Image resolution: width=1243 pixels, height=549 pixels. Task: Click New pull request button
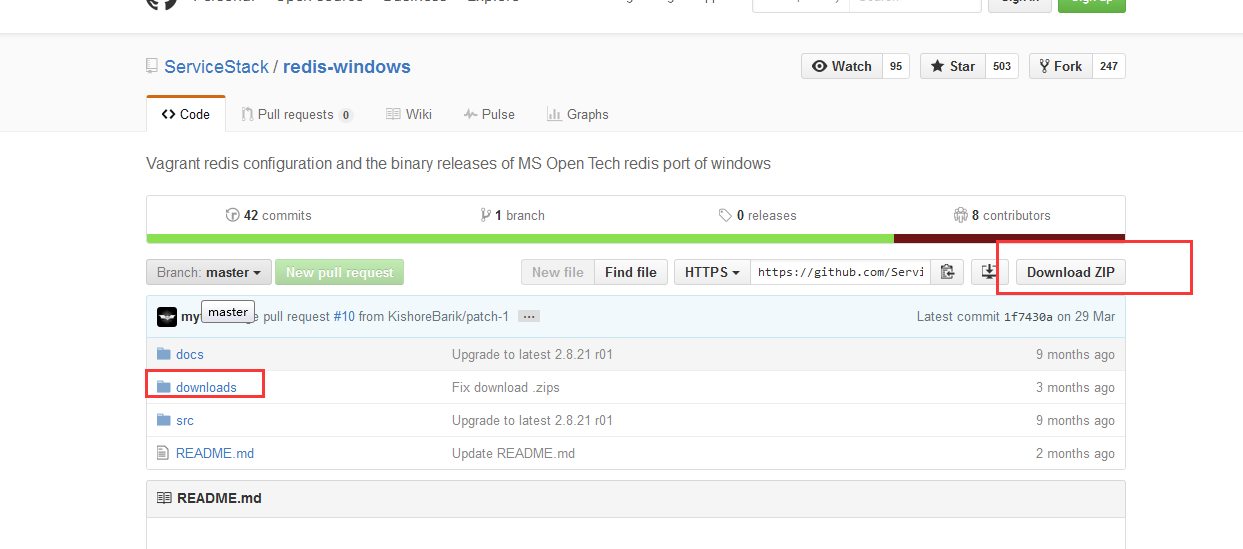pyautogui.click(x=340, y=272)
